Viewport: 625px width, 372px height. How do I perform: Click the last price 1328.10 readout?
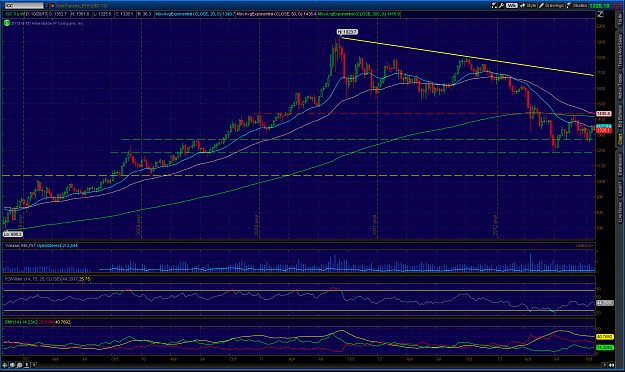pos(599,6)
